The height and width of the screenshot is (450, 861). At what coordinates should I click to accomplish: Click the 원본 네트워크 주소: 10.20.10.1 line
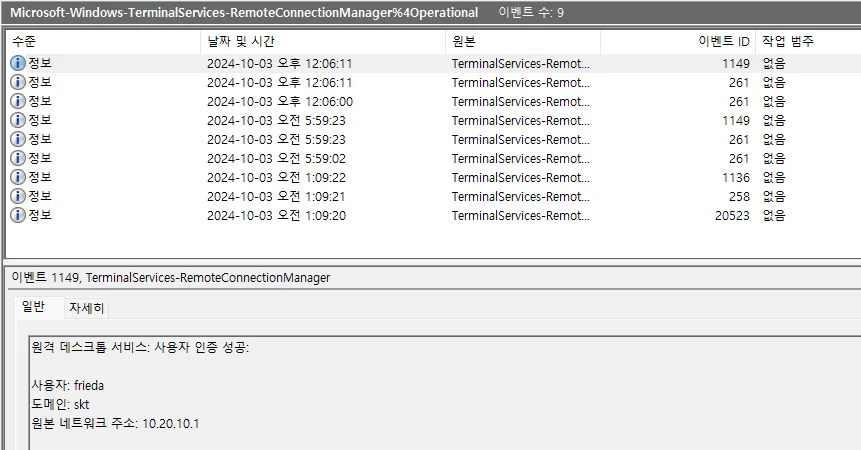(x=115, y=424)
